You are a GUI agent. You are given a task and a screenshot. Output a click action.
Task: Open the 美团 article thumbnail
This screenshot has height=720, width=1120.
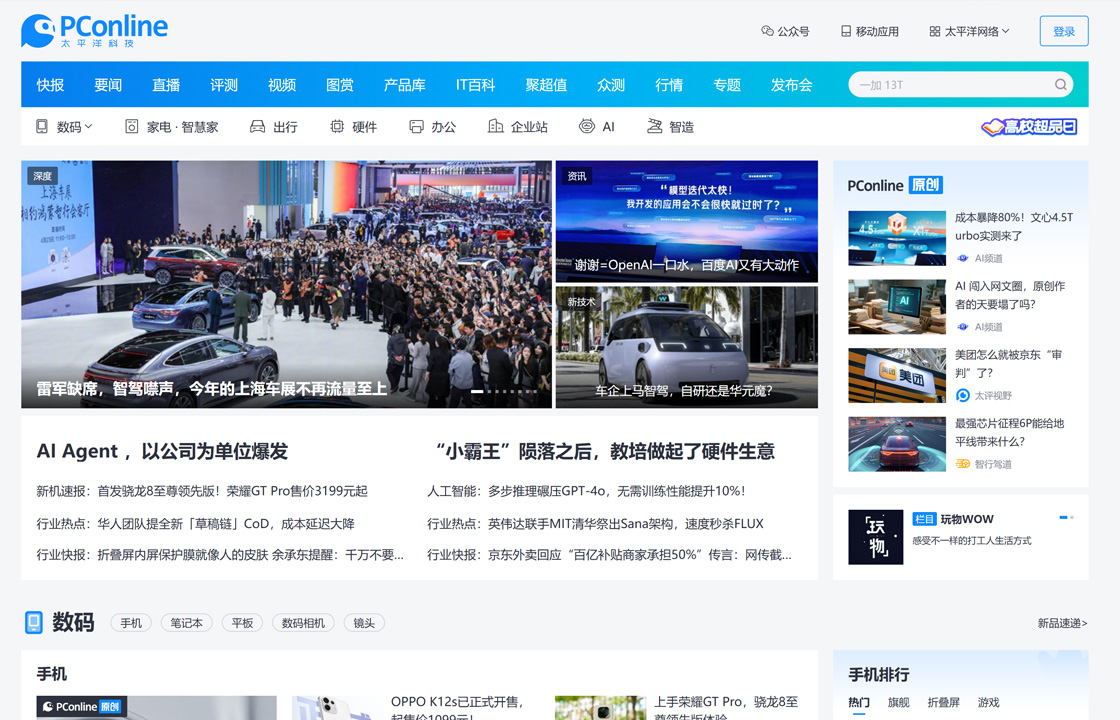(896, 375)
